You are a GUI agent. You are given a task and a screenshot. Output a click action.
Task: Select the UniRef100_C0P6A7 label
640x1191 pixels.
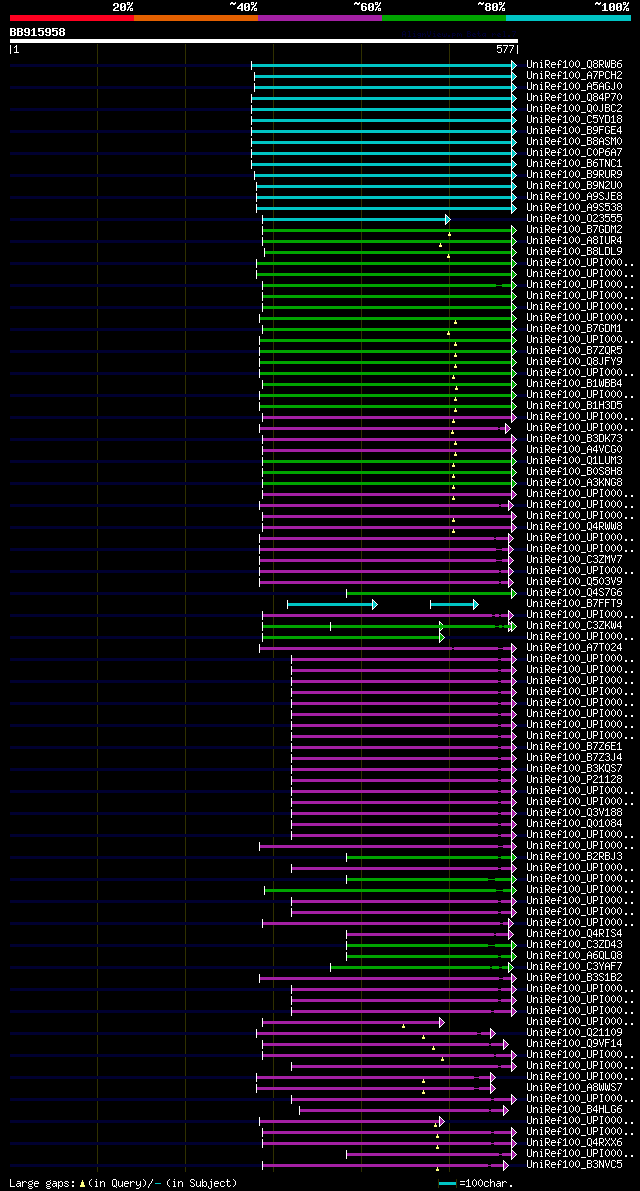[x=574, y=153]
